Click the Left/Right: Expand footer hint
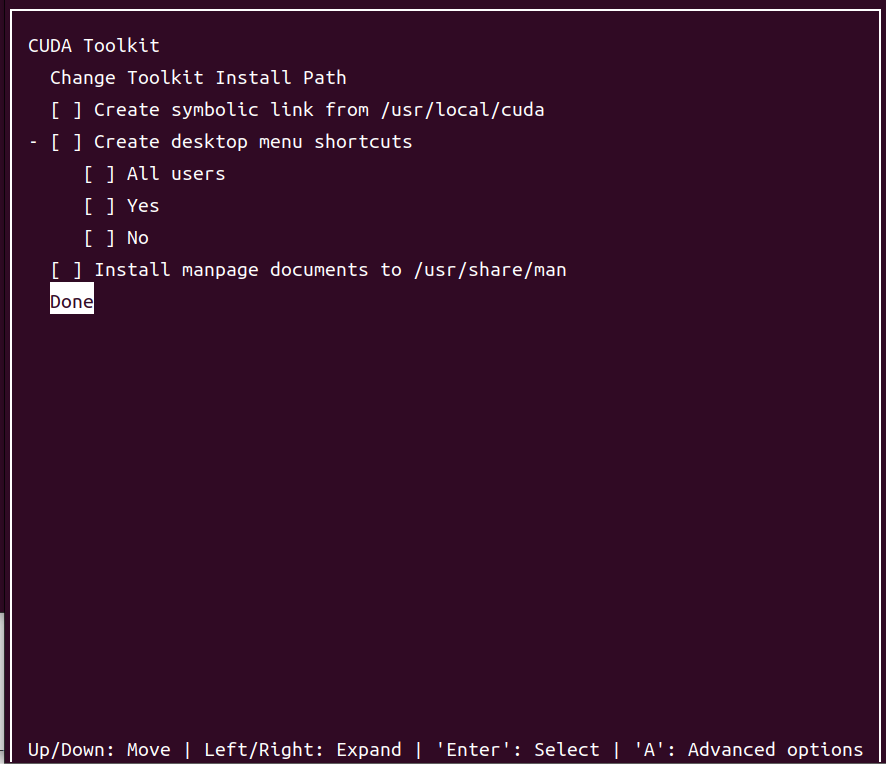Image resolution: width=886 pixels, height=764 pixels. [303, 750]
